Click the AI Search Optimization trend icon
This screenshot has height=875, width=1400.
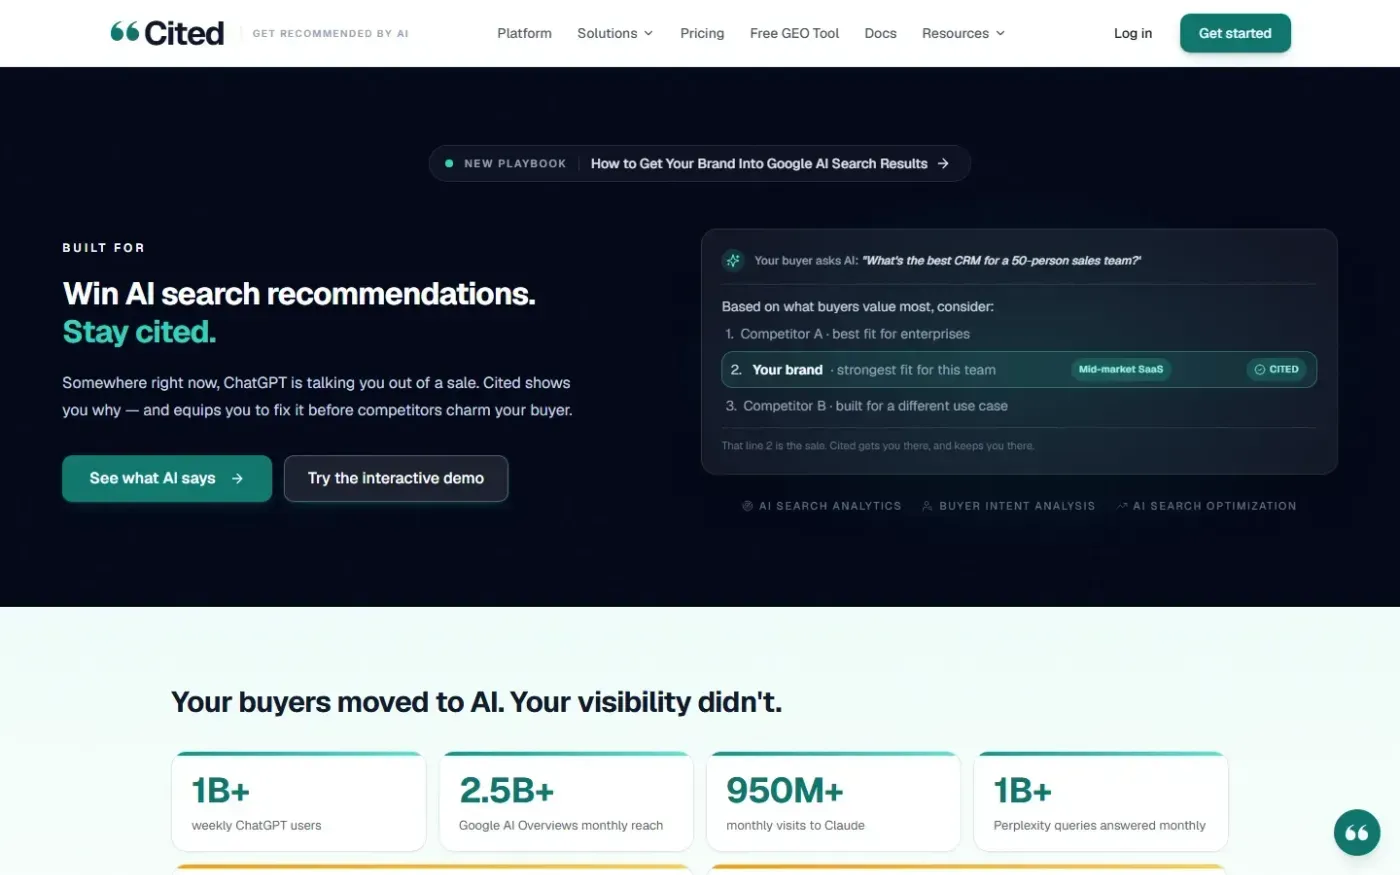tap(1122, 506)
